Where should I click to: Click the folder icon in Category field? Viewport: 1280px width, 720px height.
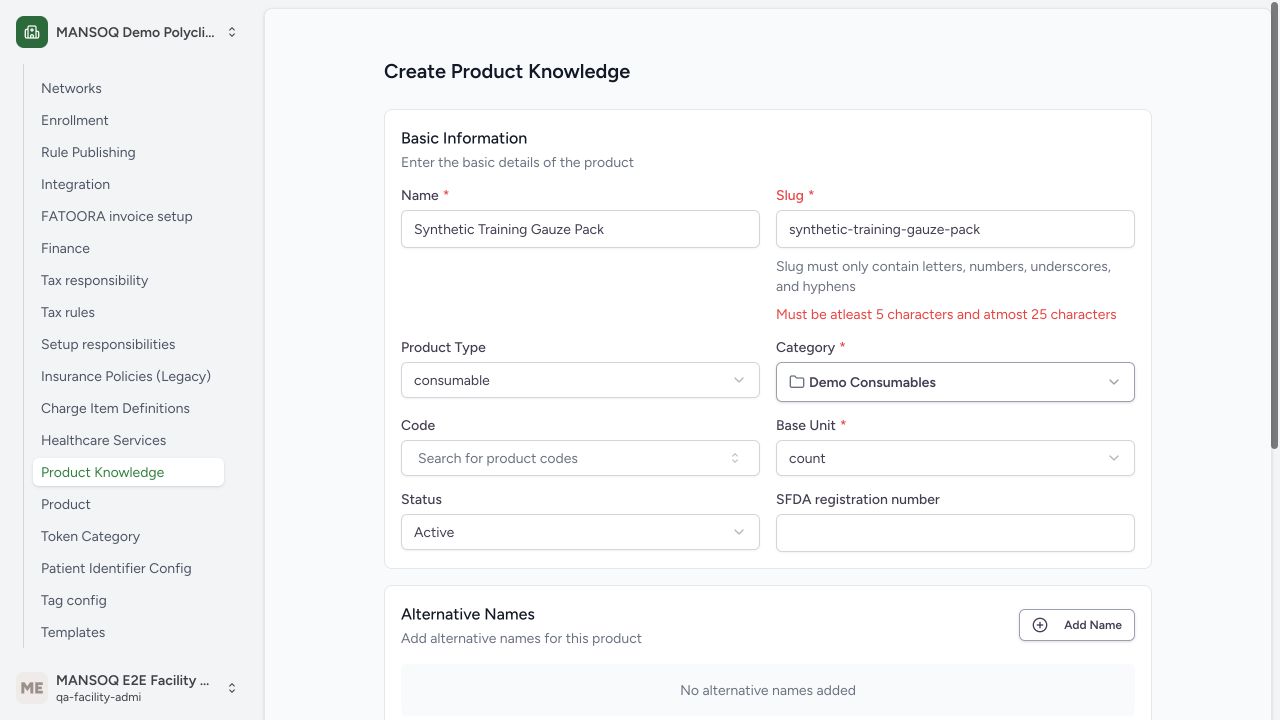797,382
